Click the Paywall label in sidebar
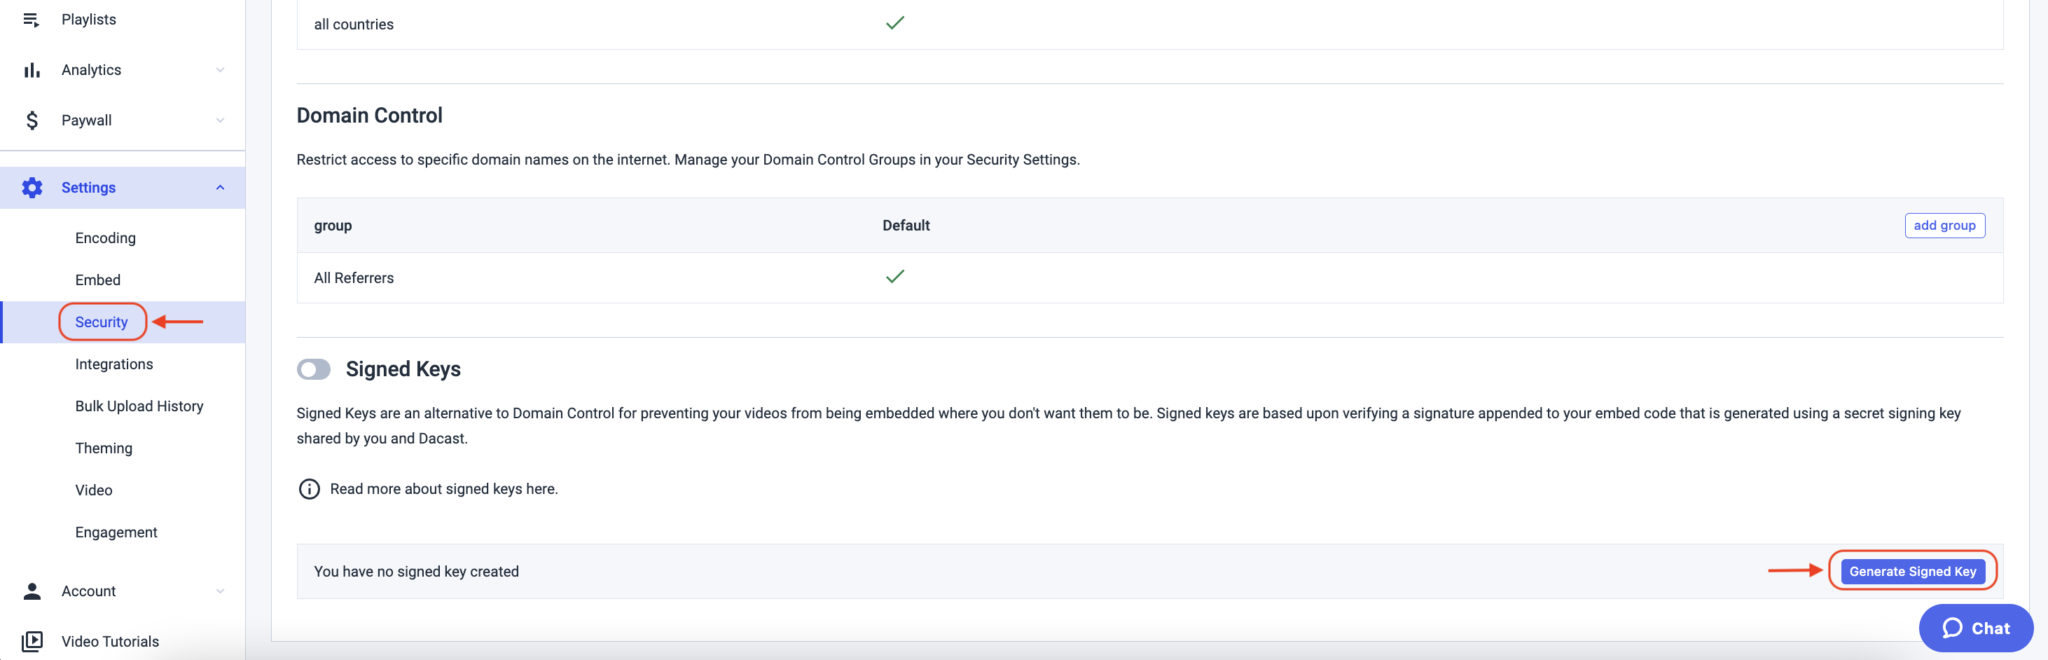This screenshot has height=660, width=2048. tap(86, 120)
